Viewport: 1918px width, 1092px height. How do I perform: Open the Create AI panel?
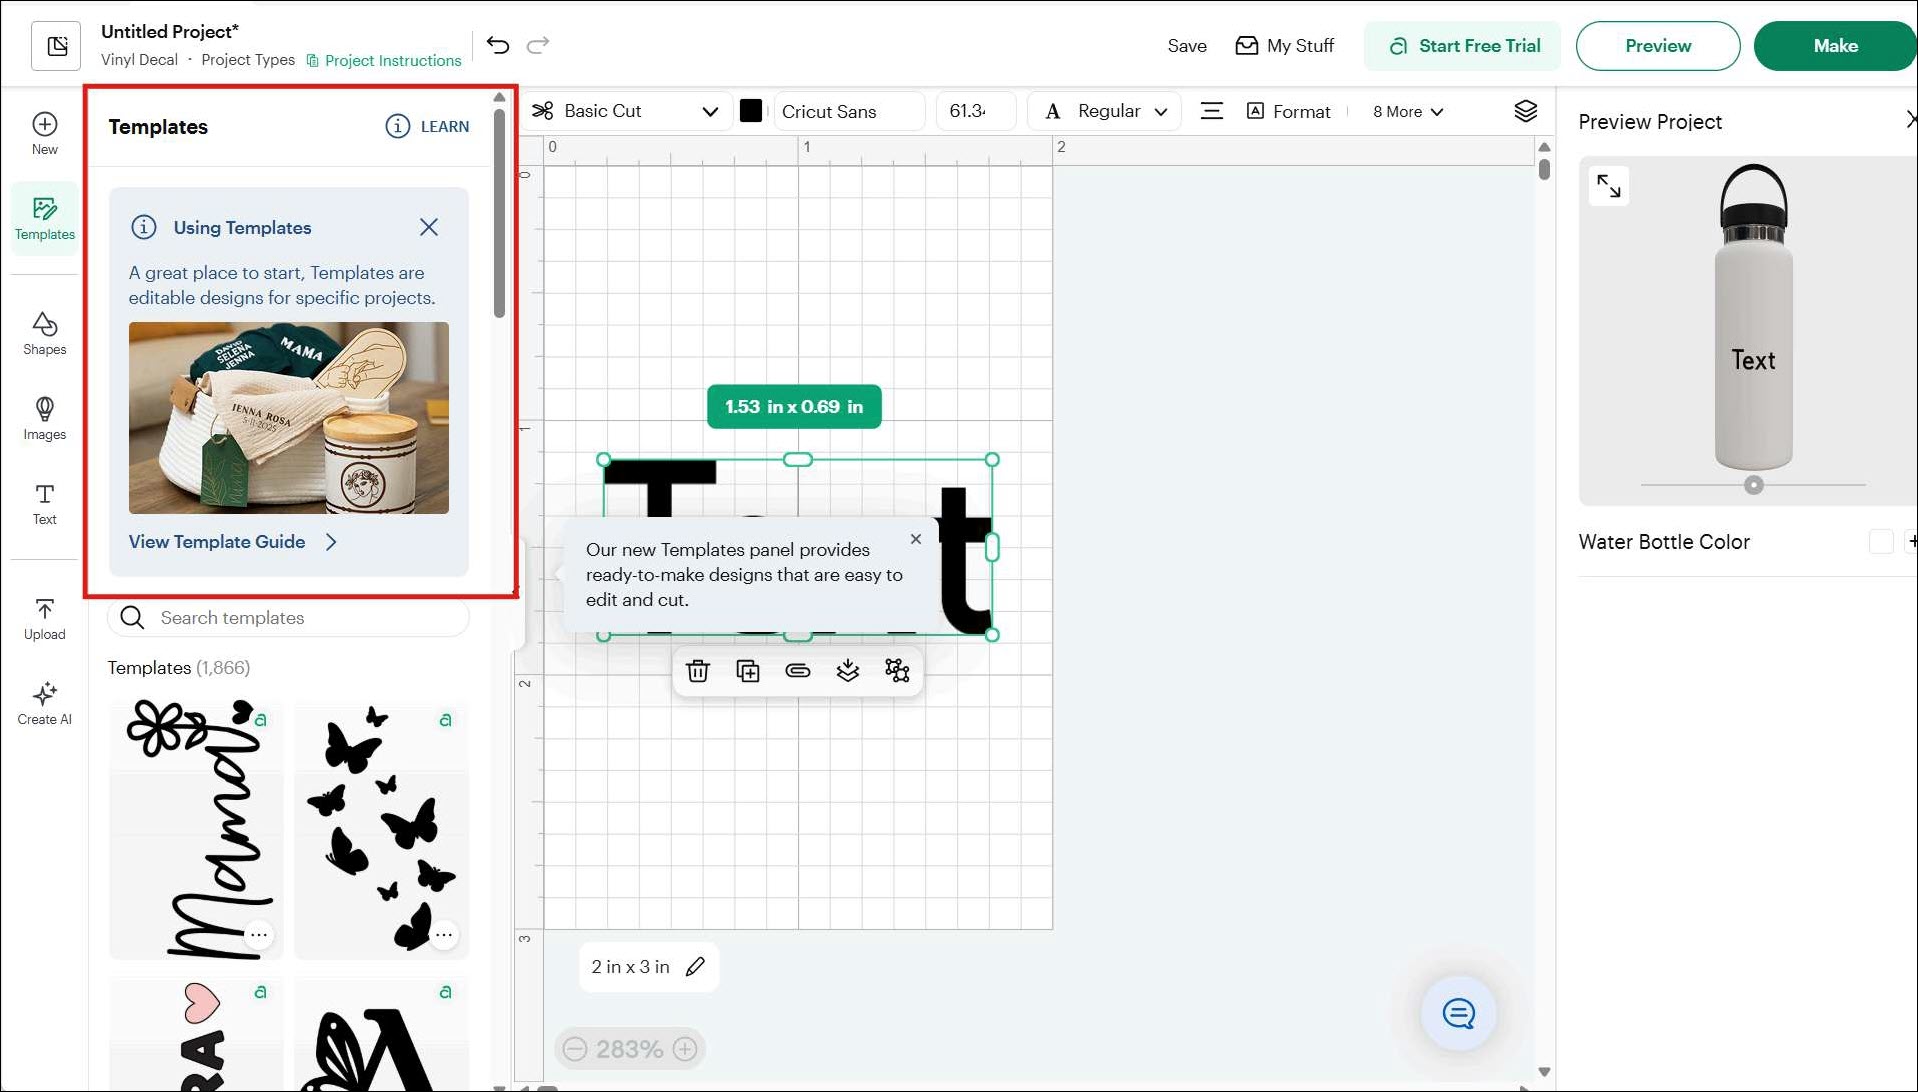coord(45,703)
